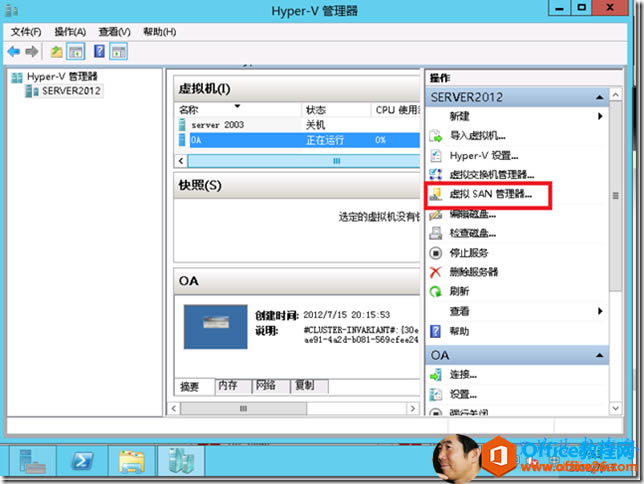Click Hyper-V Manager taskbar icon
This screenshot has height=484, width=644.
click(181, 461)
